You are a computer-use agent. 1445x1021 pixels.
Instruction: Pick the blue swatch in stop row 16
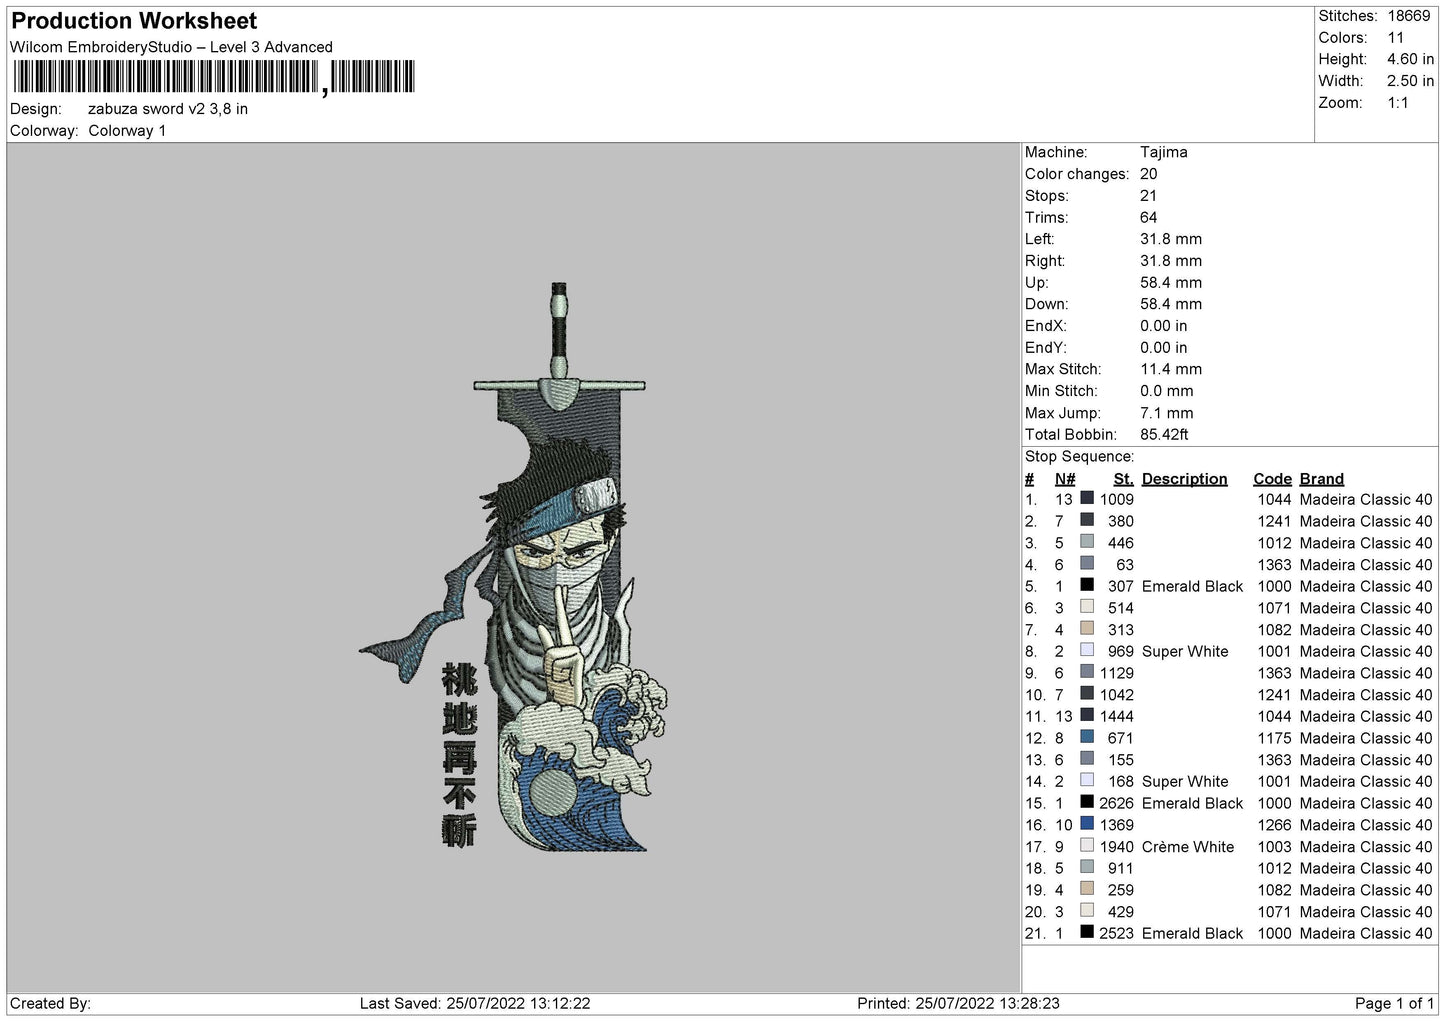click(1087, 824)
